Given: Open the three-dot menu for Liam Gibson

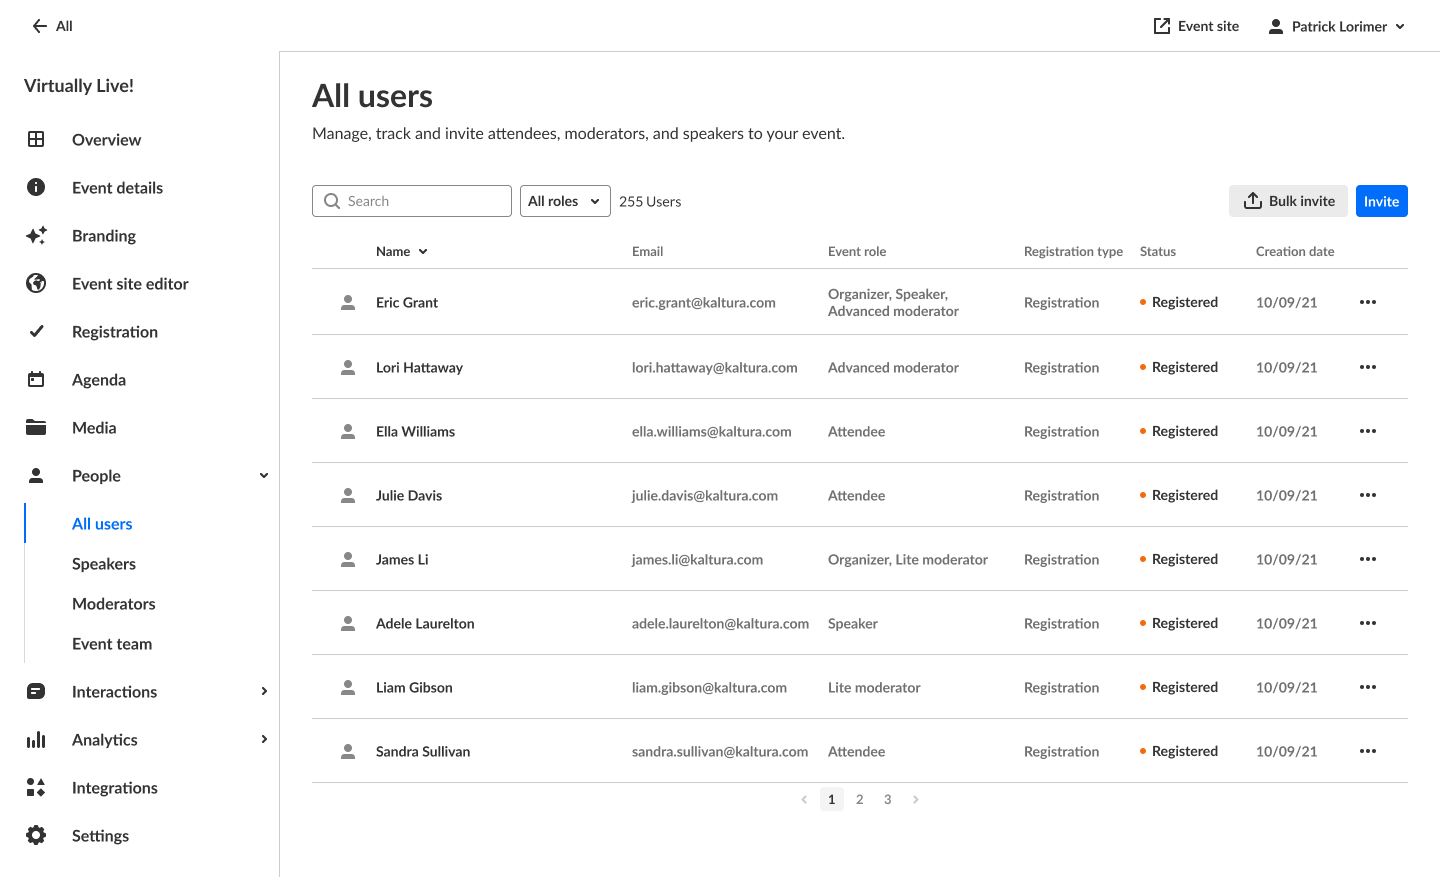Looking at the screenshot, I should 1368,687.
